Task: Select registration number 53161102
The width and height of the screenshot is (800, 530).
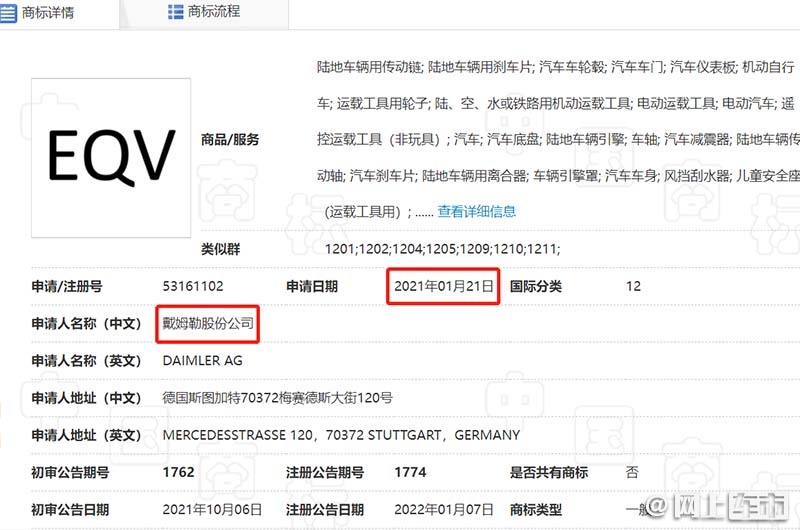Action: pos(193,286)
